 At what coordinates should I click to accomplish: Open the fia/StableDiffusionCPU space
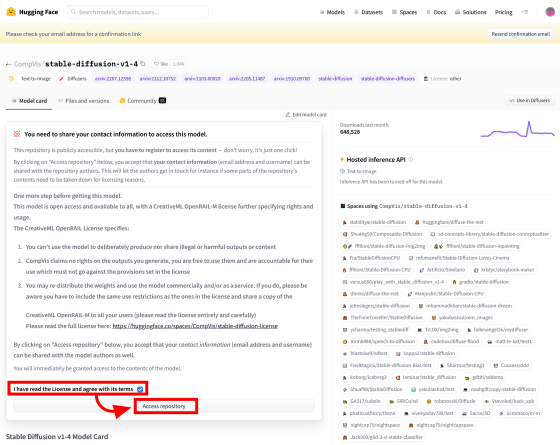371,258
